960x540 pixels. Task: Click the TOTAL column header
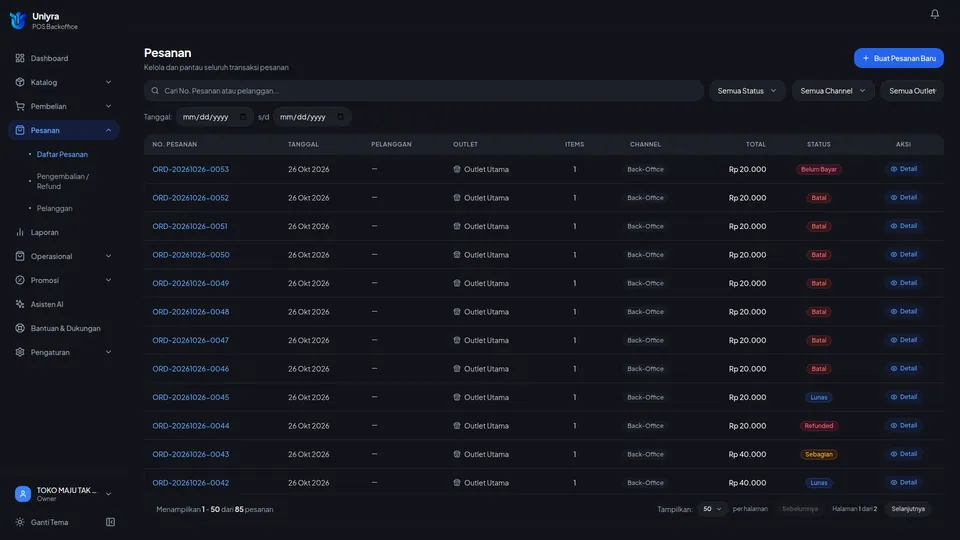756,144
